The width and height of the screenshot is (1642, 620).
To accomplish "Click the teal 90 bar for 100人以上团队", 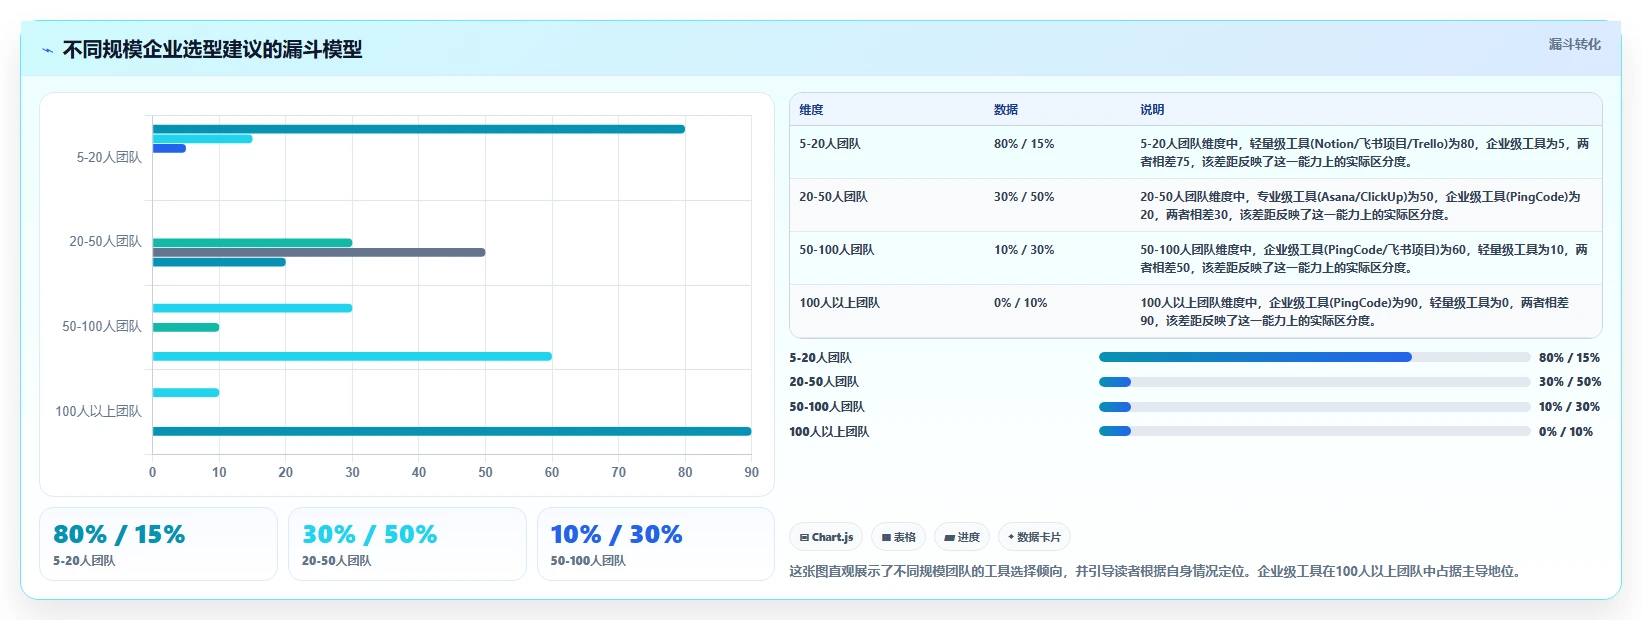I will coord(452,431).
